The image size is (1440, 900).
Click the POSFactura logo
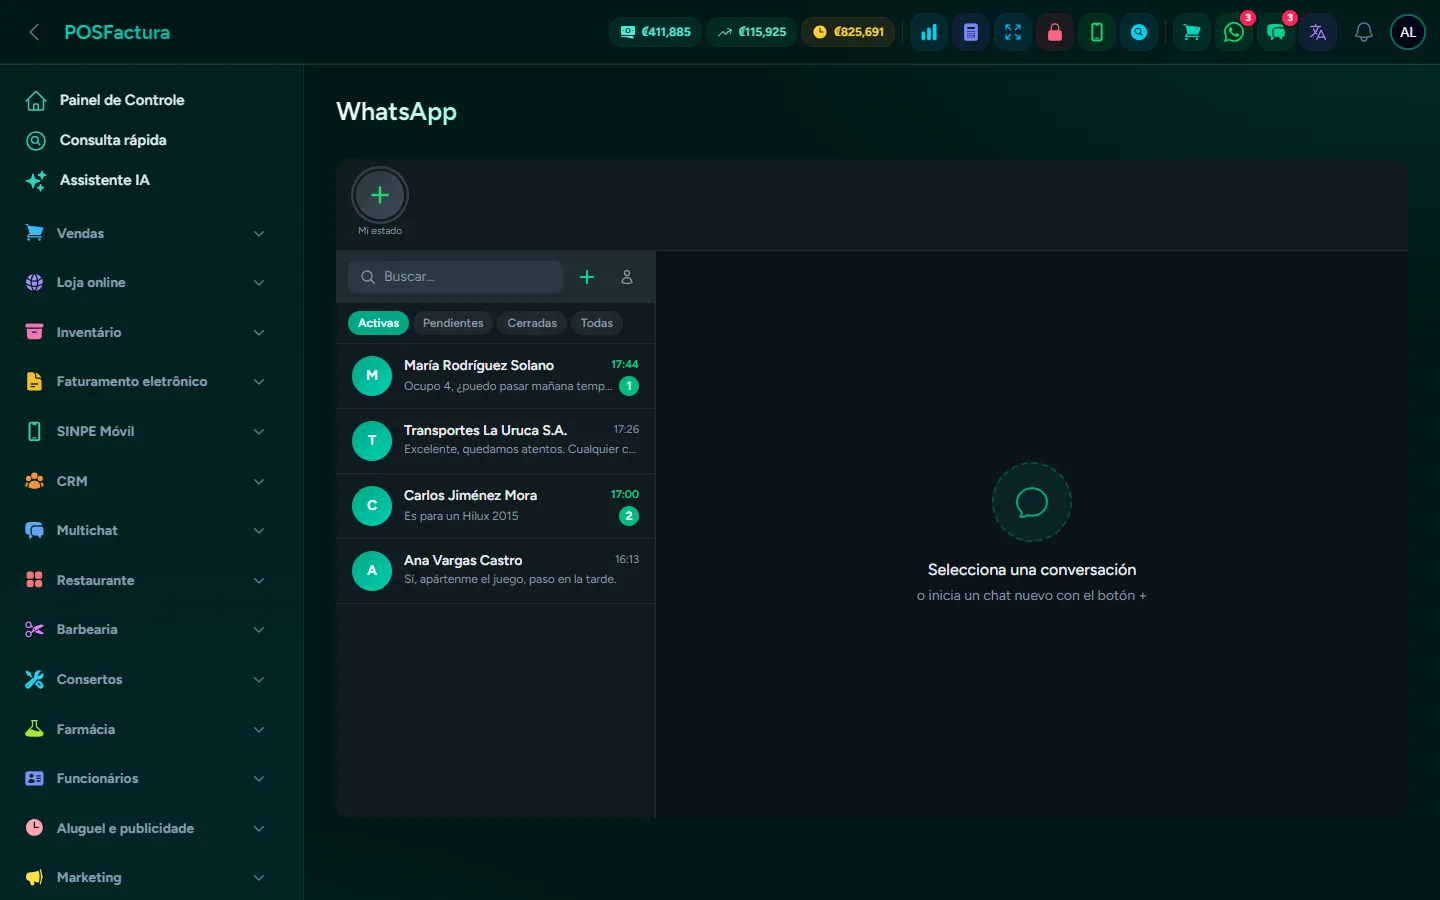point(117,32)
